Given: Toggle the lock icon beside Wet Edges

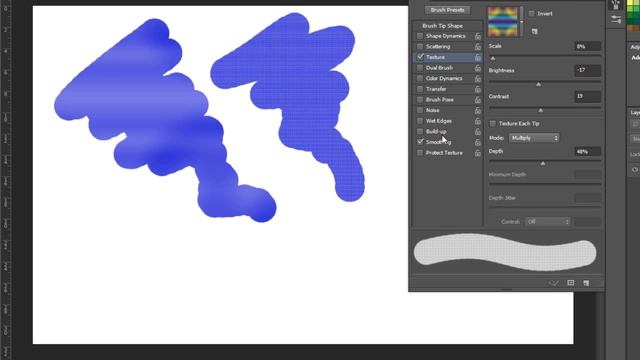Looking at the screenshot, I should click(478, 121).
